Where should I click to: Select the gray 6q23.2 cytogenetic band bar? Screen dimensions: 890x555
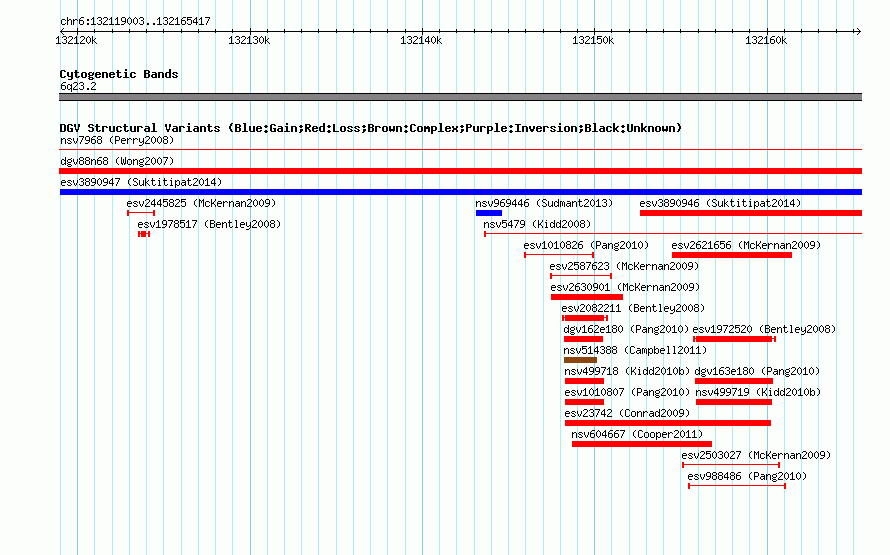coord(460,97)
